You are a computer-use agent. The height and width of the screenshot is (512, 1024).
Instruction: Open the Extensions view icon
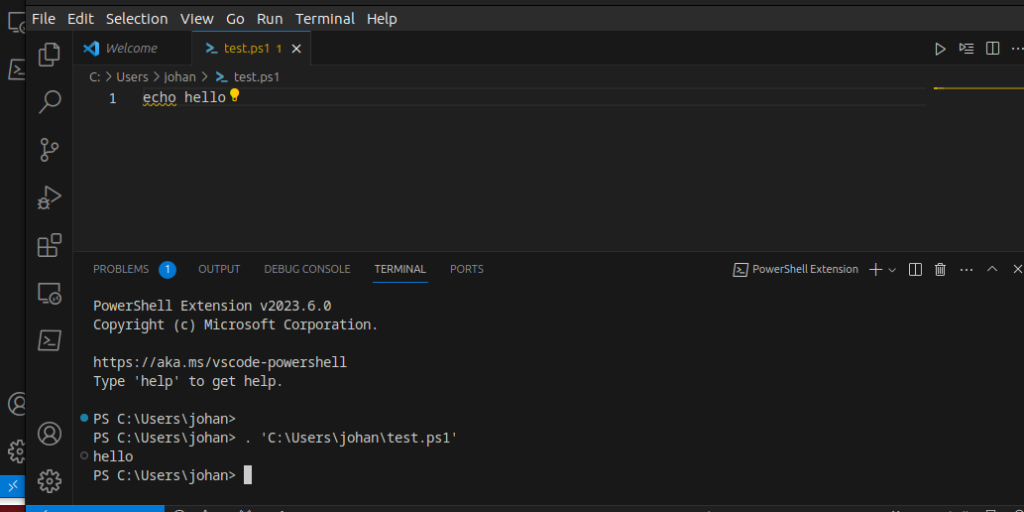tap(50, 246)
